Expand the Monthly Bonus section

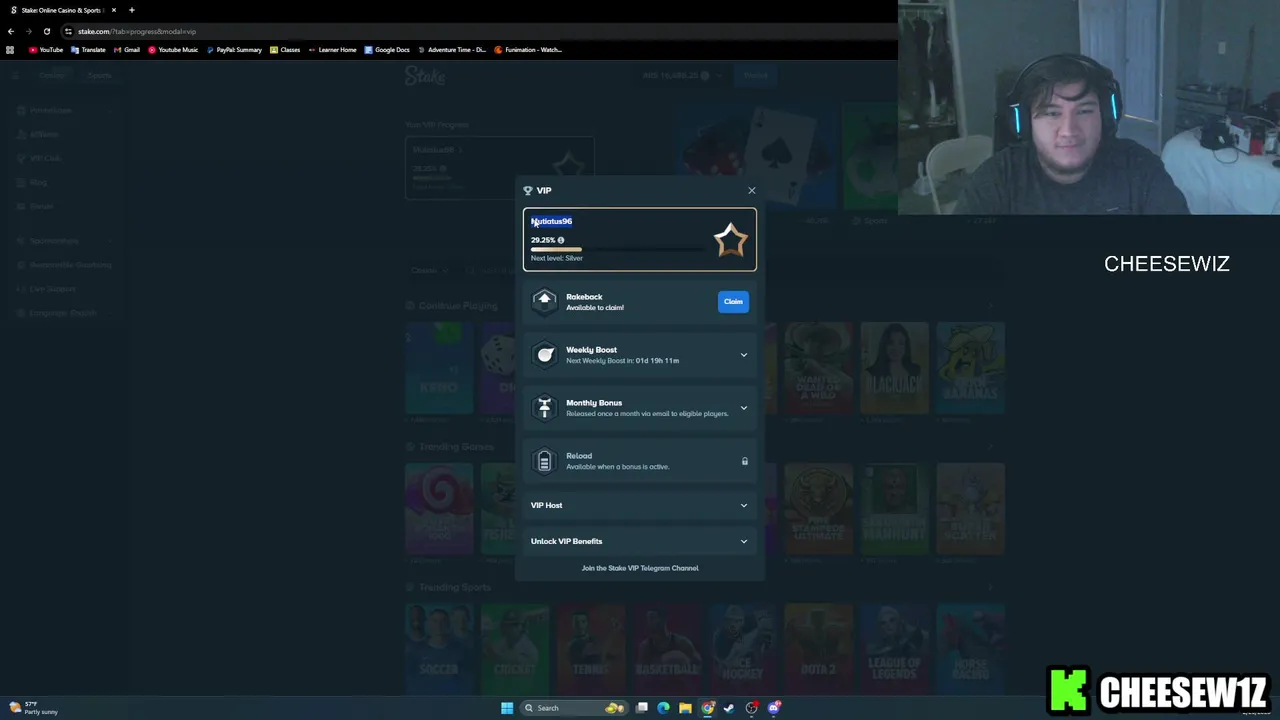tap(640, 408)
